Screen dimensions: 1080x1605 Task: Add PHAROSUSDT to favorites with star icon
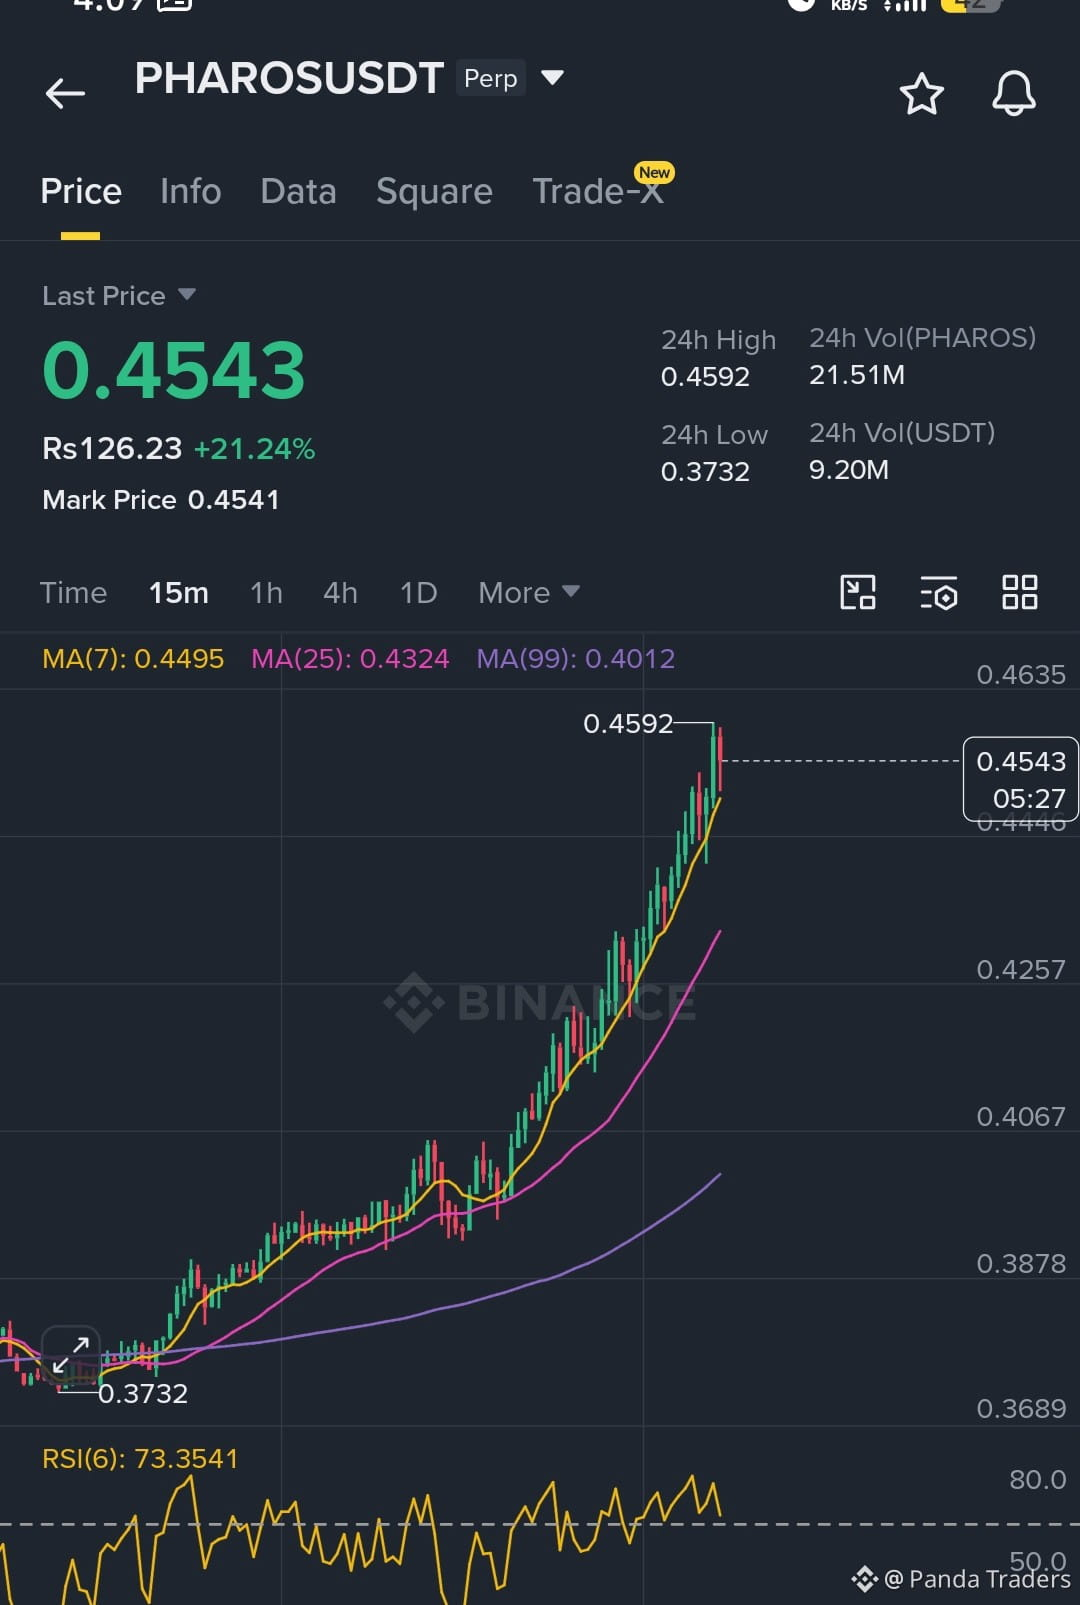(921, 94)
